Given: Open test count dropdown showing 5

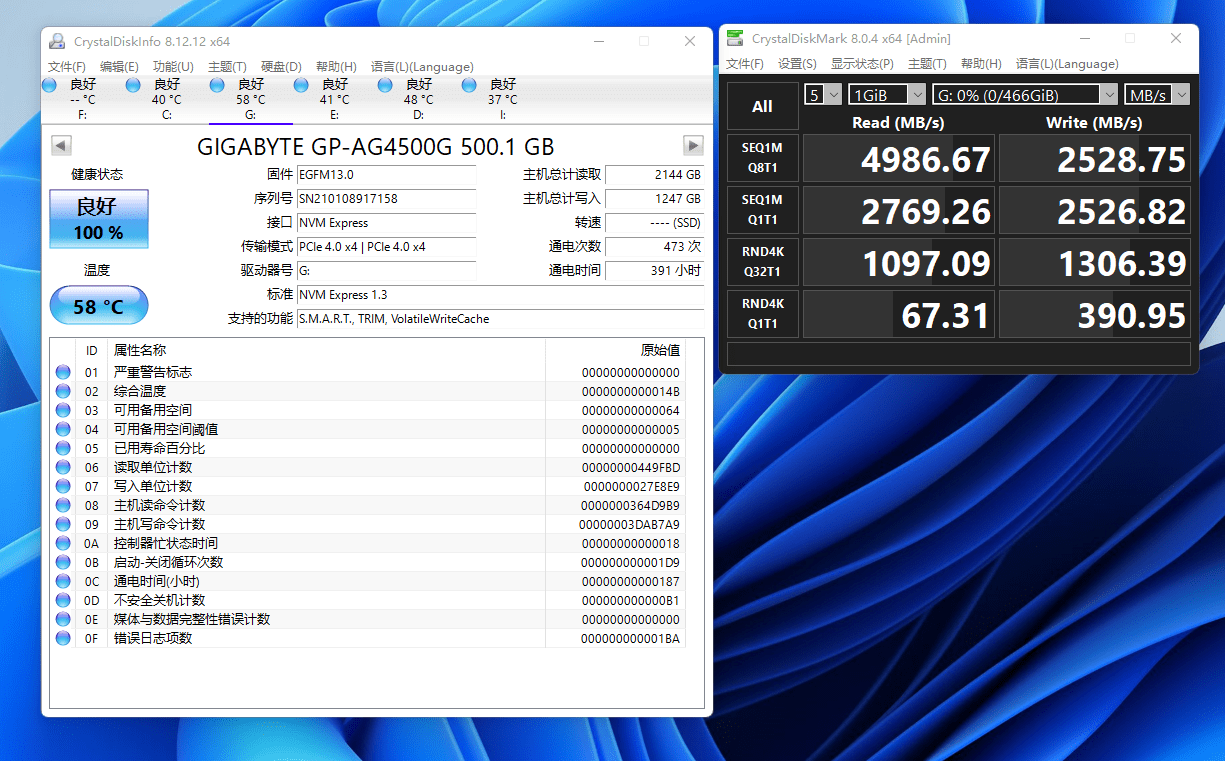Looking at the screenshot, I should tap(824, 94).
